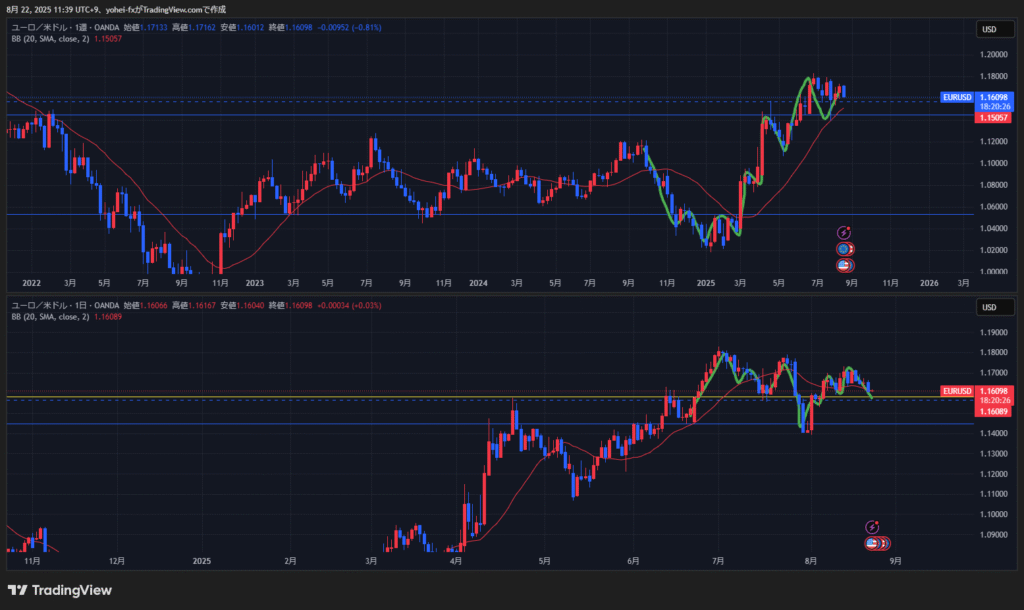
Task: Select the BB indicator legend on the daily chart
Action: pyautogui.click(x=67, y=317)
